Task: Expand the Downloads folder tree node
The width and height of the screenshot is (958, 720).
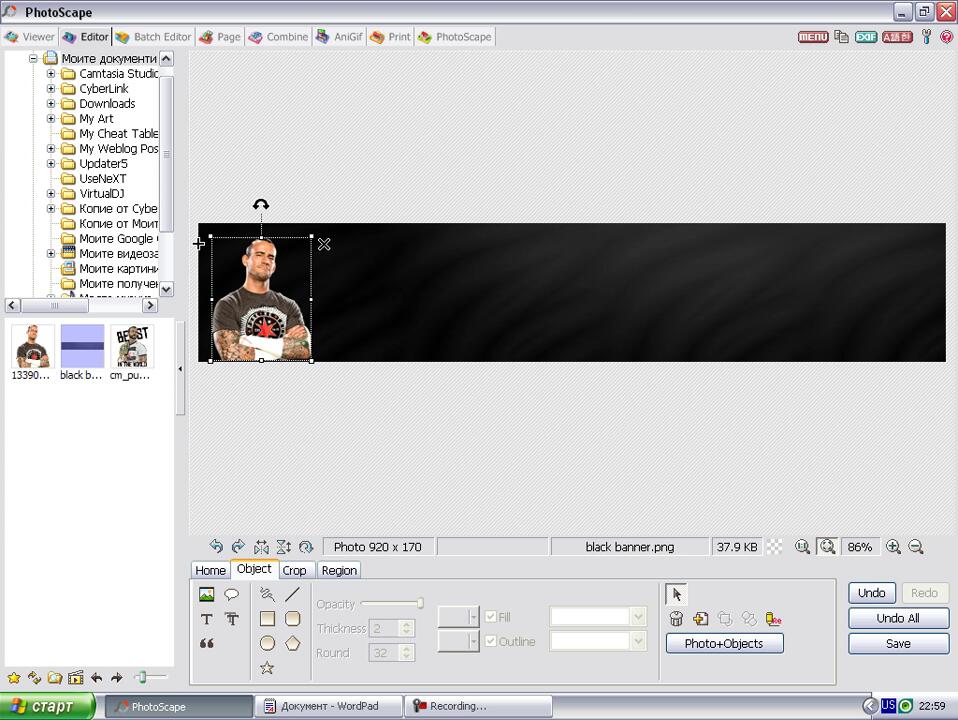Action: [x=51, y=104]
